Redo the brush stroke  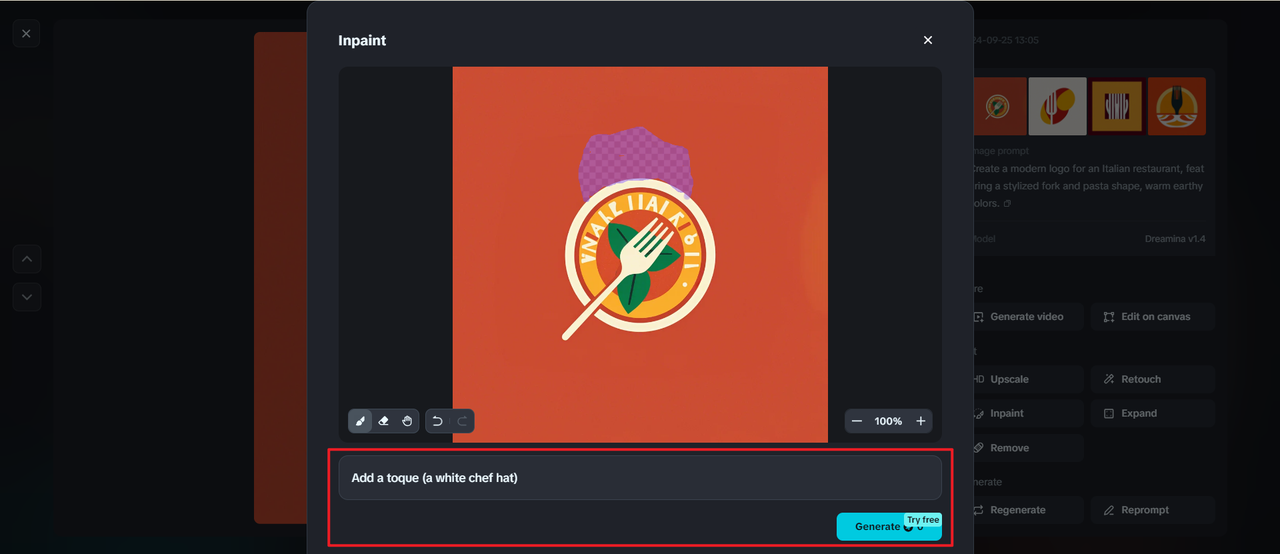[x=462, y=421]
